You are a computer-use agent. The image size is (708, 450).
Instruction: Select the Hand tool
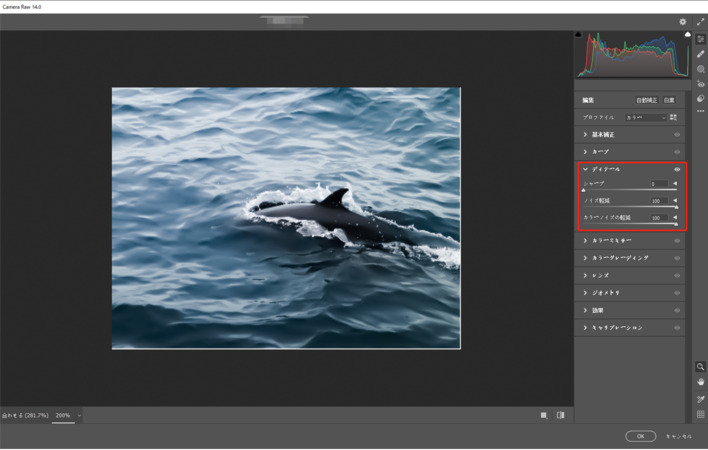(700, 382)
